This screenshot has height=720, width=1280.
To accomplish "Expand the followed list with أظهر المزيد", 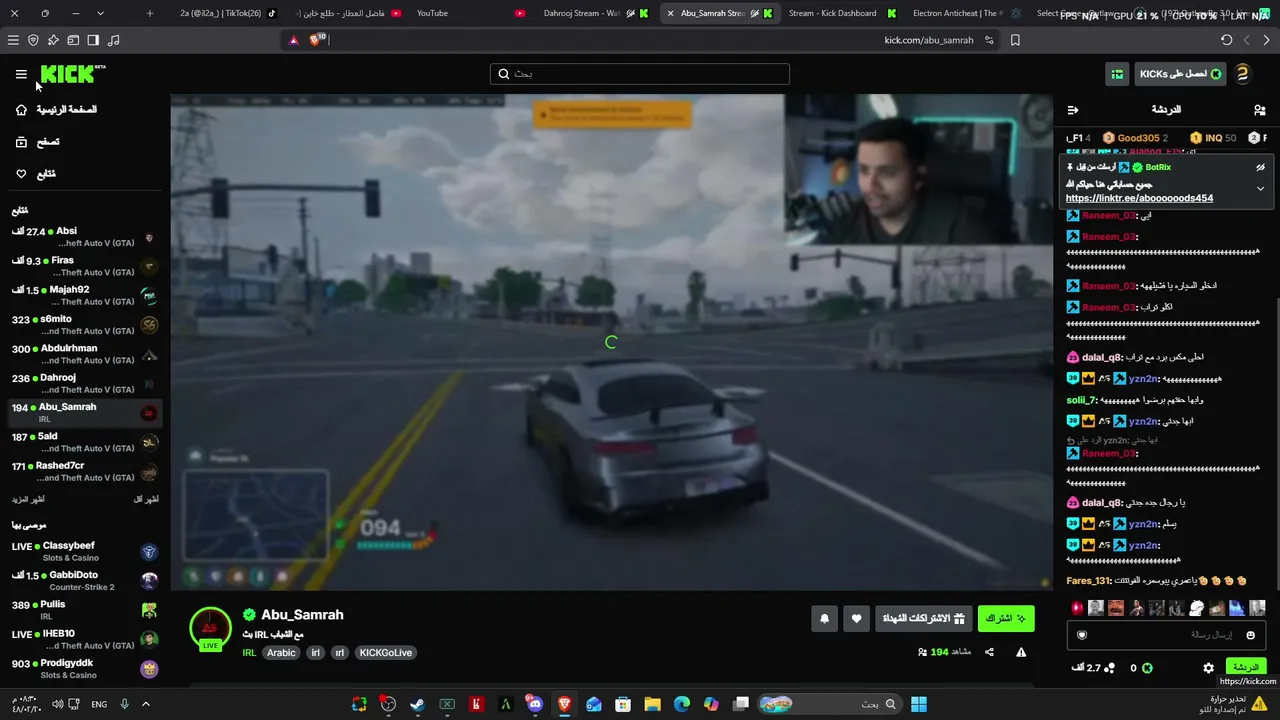I will pyautogui.click(x=28, y=499).
